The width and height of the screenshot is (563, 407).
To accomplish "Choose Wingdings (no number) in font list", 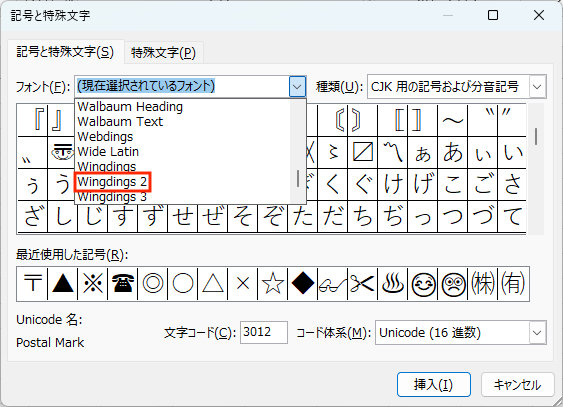I will pyautogui.click(x=107, y=167).
